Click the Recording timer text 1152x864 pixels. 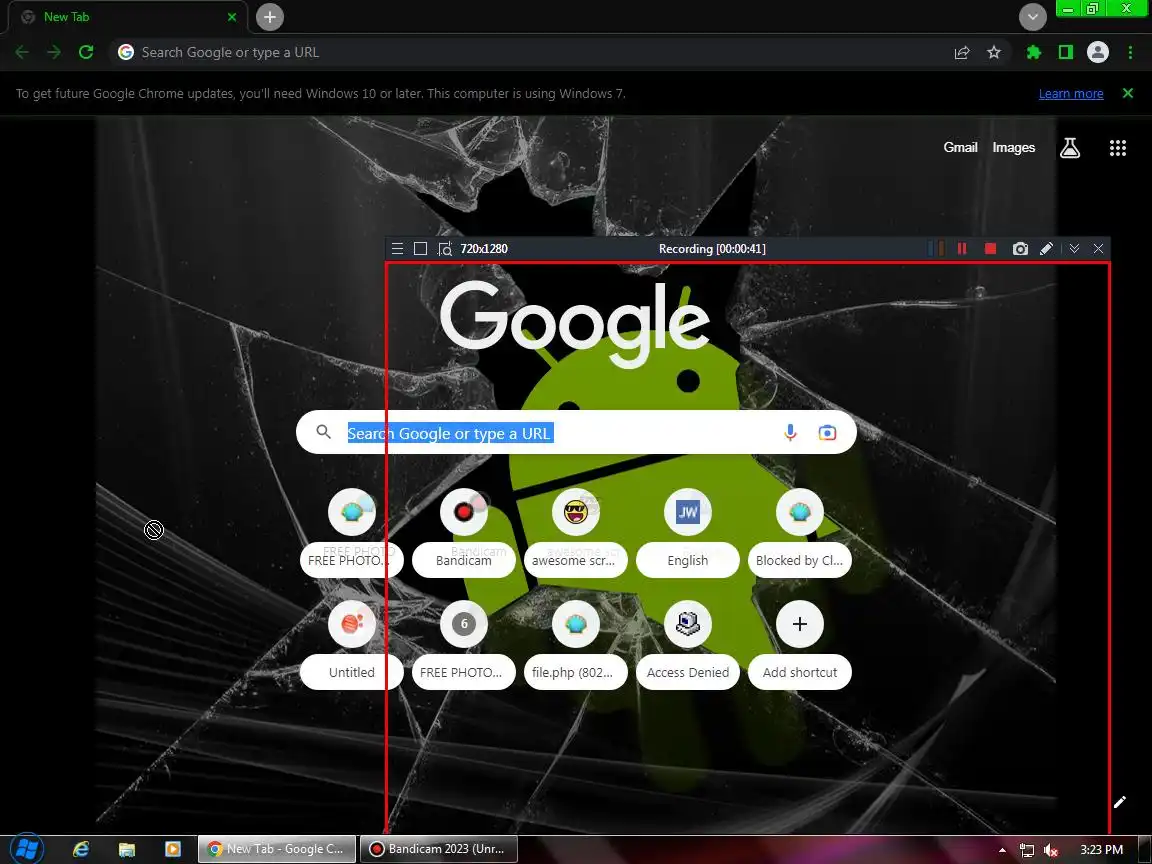point(712,248)
